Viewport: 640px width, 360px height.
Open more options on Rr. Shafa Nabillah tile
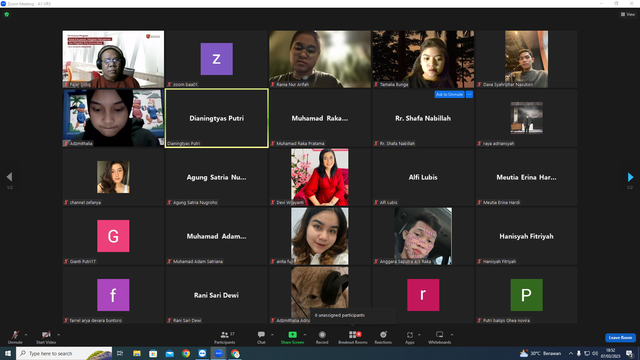tap(469, 94)
